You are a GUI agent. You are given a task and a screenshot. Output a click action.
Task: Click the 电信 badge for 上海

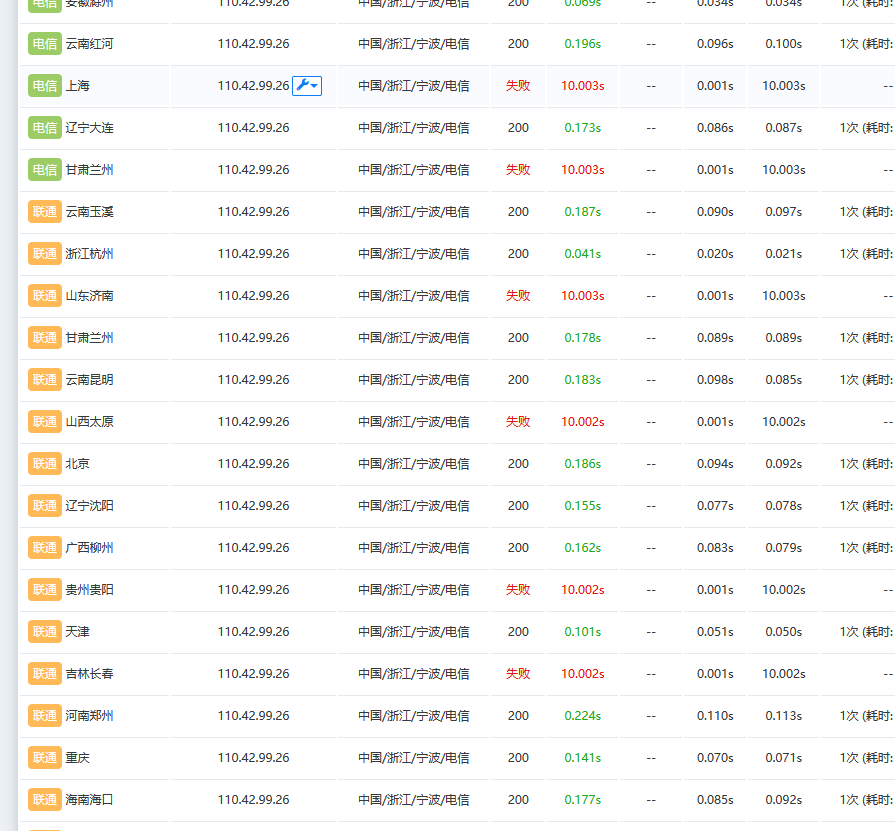click(x=45, y=86)
